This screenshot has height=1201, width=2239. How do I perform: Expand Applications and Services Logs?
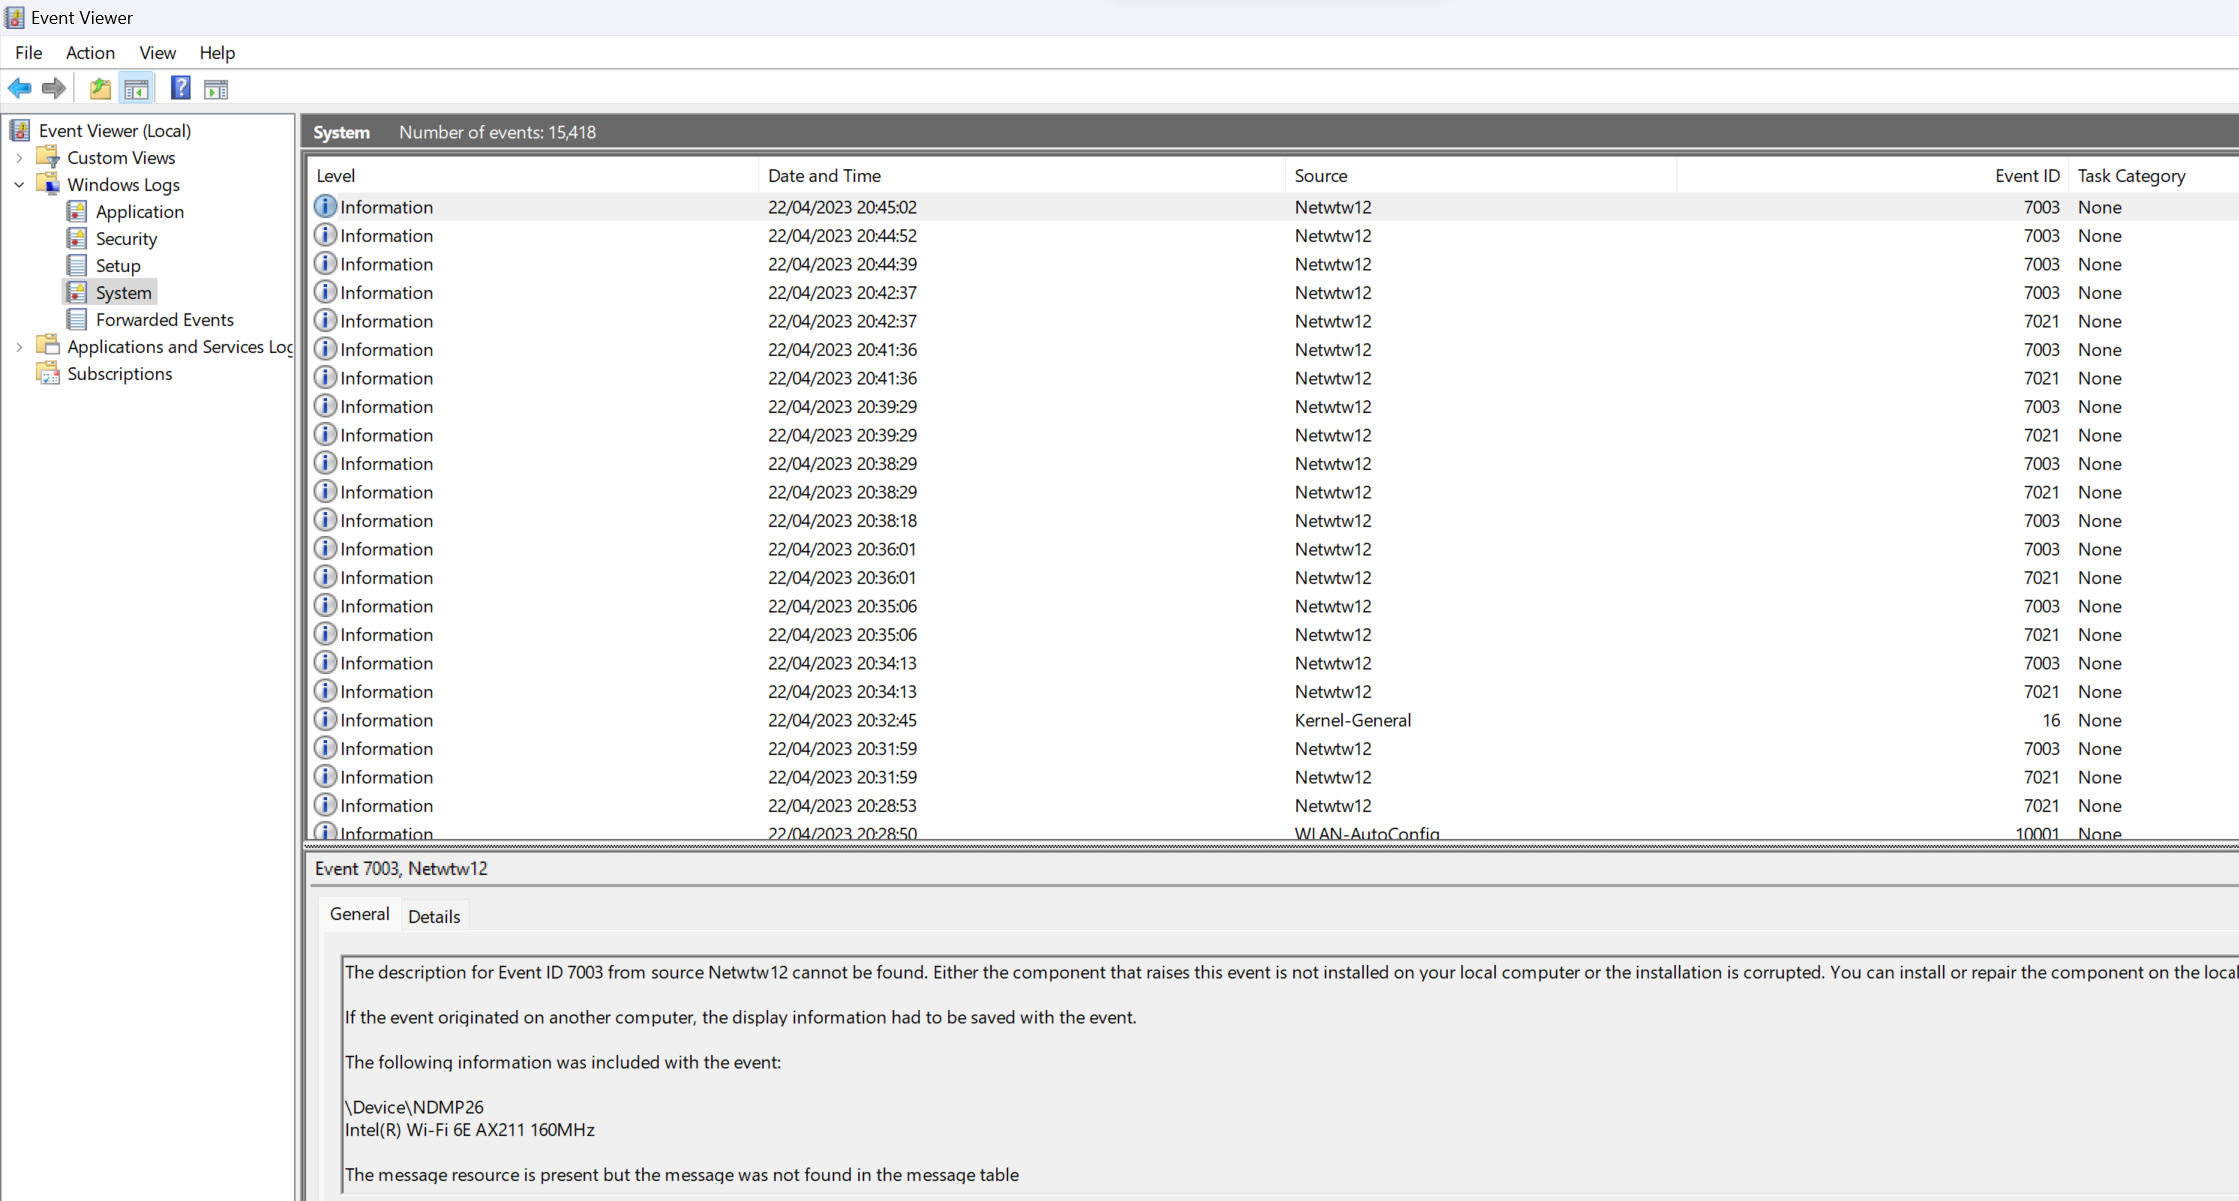(x=19, y=346)
